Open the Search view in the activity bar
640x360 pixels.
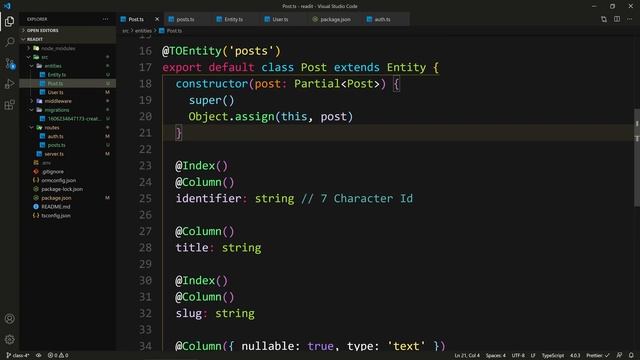pos(9,42)
